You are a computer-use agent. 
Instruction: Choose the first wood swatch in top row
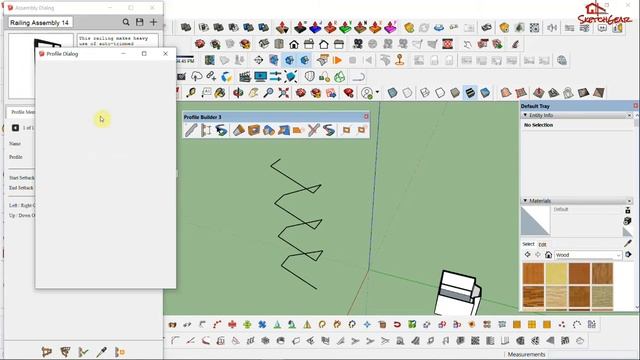click(x=533, y=273)
